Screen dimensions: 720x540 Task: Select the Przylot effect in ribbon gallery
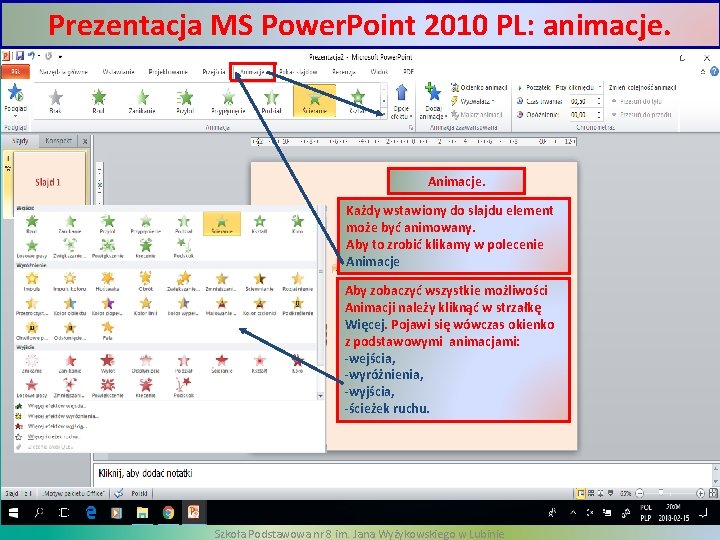185,101
